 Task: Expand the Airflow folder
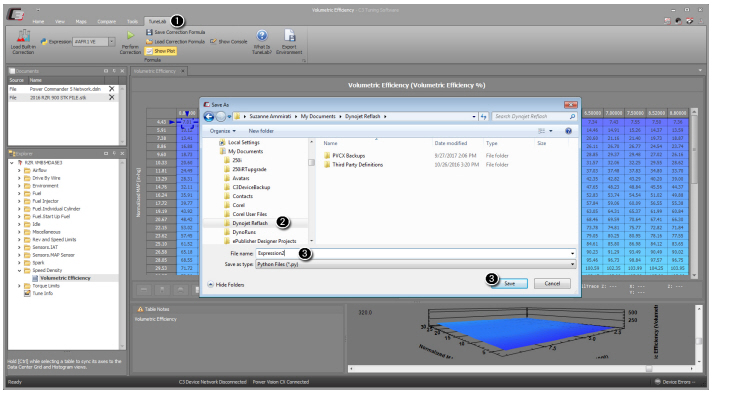(x=19, y=170)
